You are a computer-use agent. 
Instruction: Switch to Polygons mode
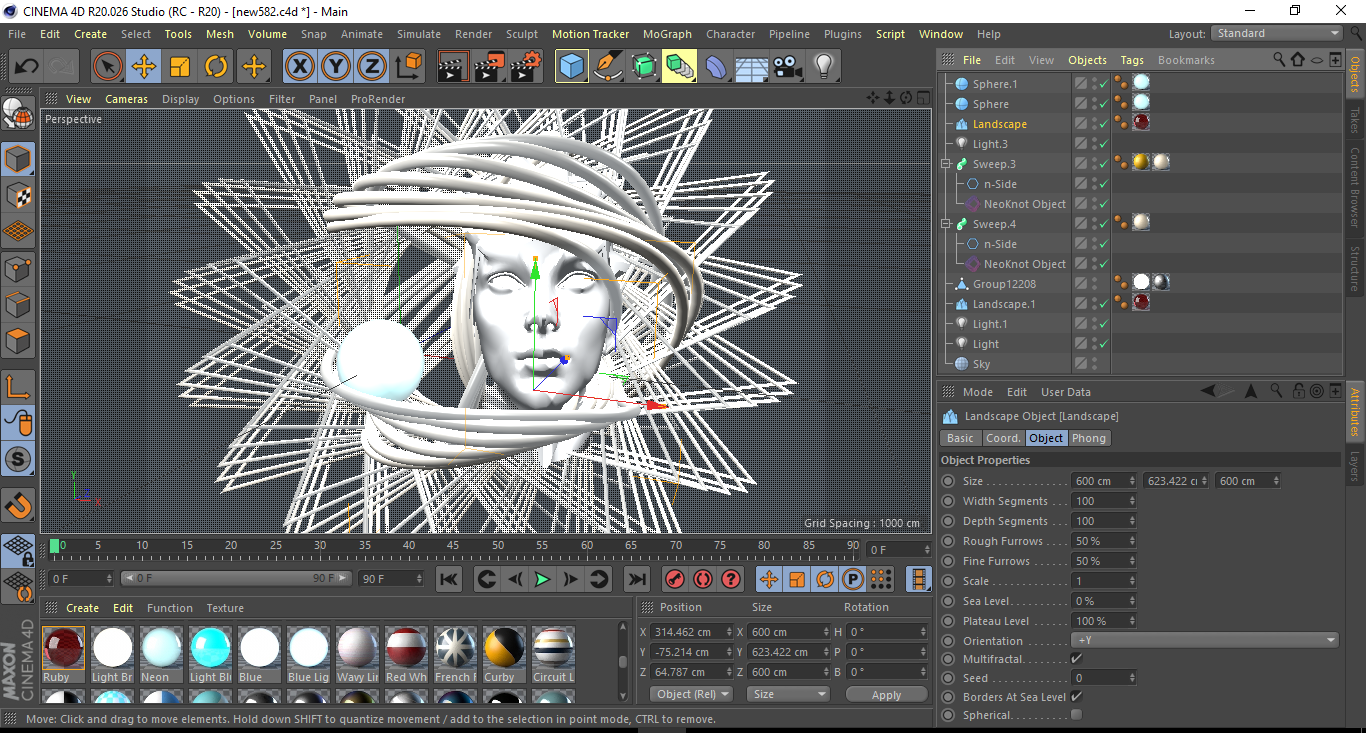click(x=18, y=341)
